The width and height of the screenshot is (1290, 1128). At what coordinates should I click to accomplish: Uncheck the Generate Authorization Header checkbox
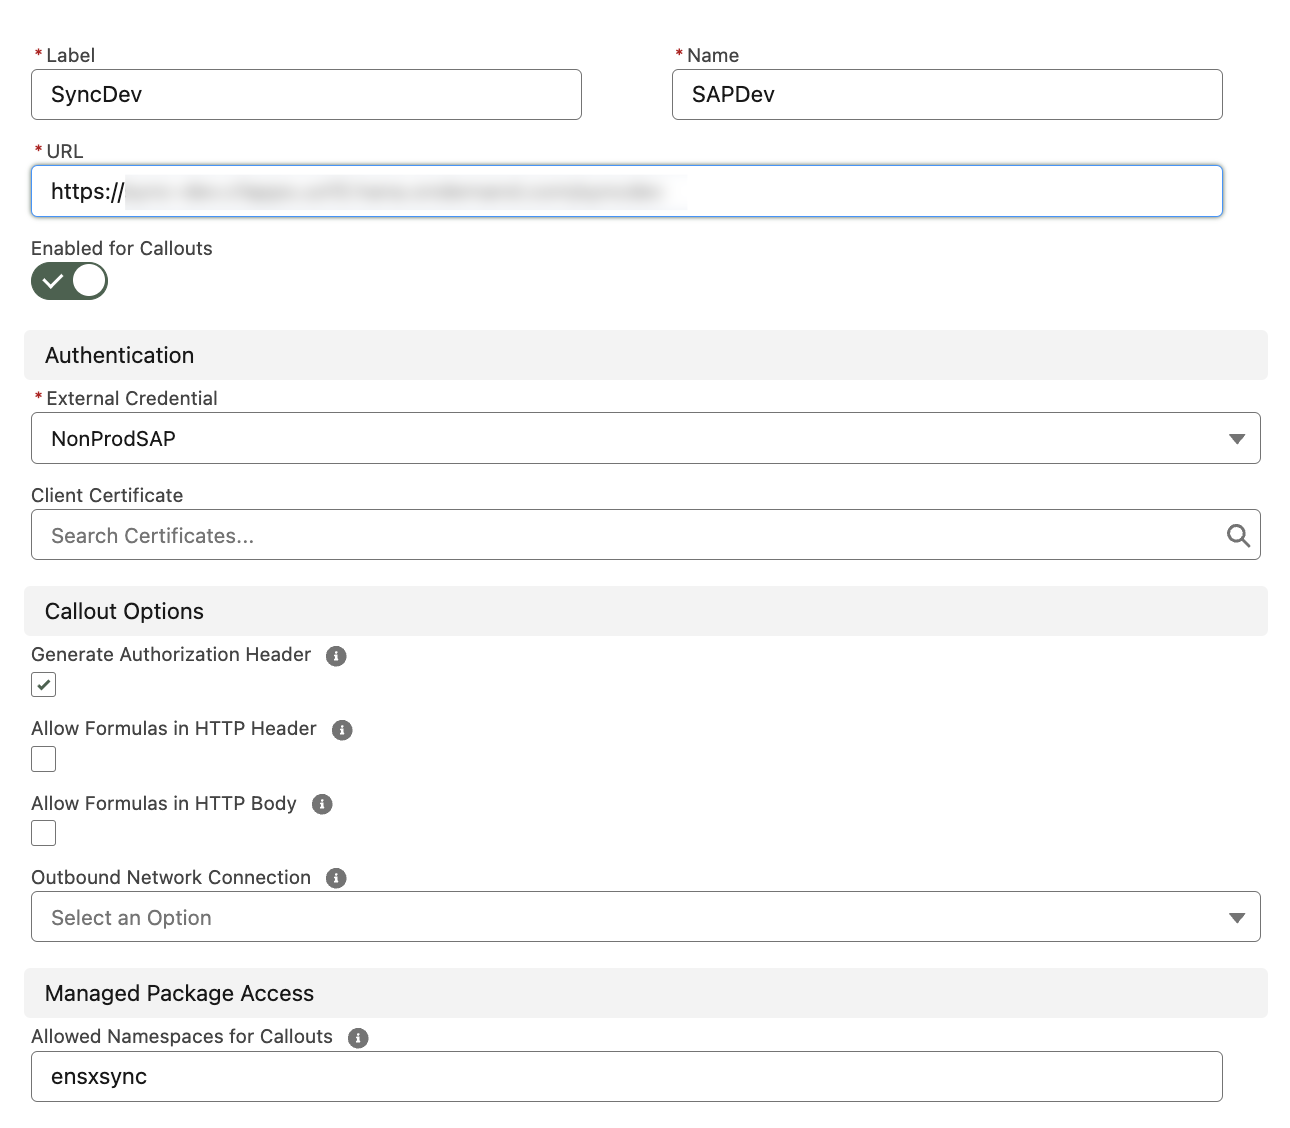click(44, 685)
